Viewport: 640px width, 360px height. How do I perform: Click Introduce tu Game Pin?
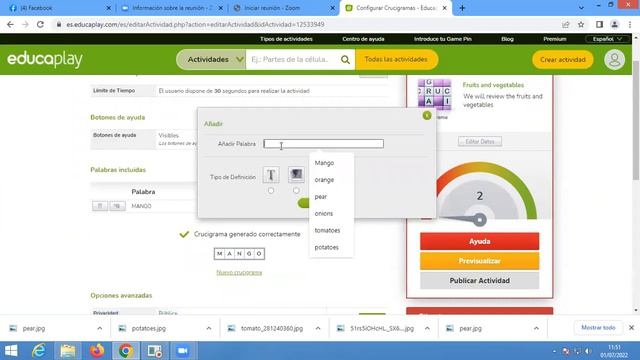(443, 39)
